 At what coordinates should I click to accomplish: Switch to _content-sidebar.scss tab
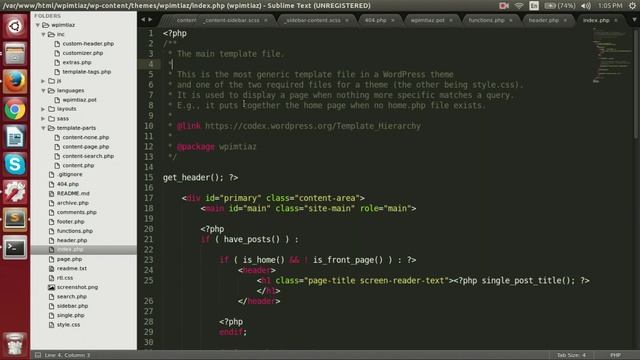coord(231,20)
